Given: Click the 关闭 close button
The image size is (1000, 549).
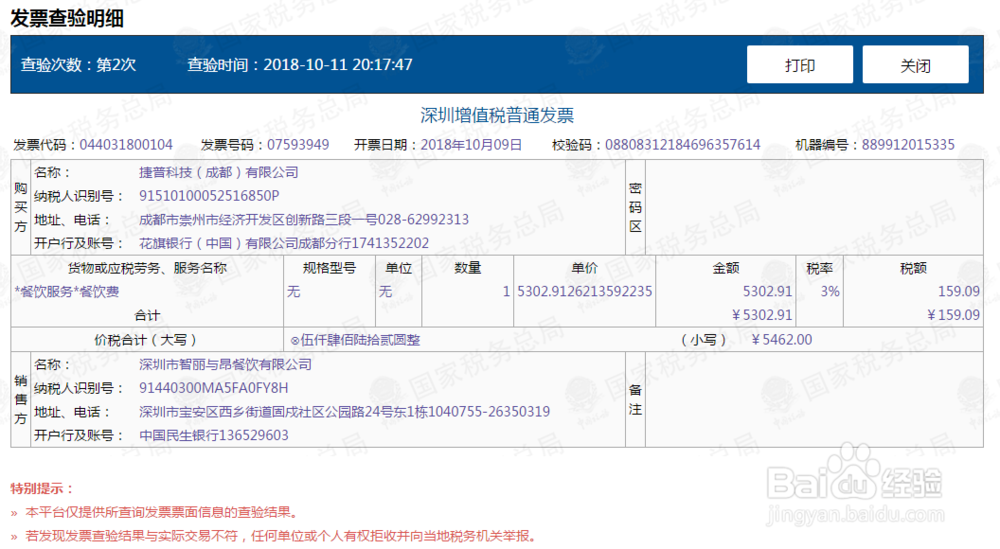Looking at the screenshot, I should pos(915,64).
